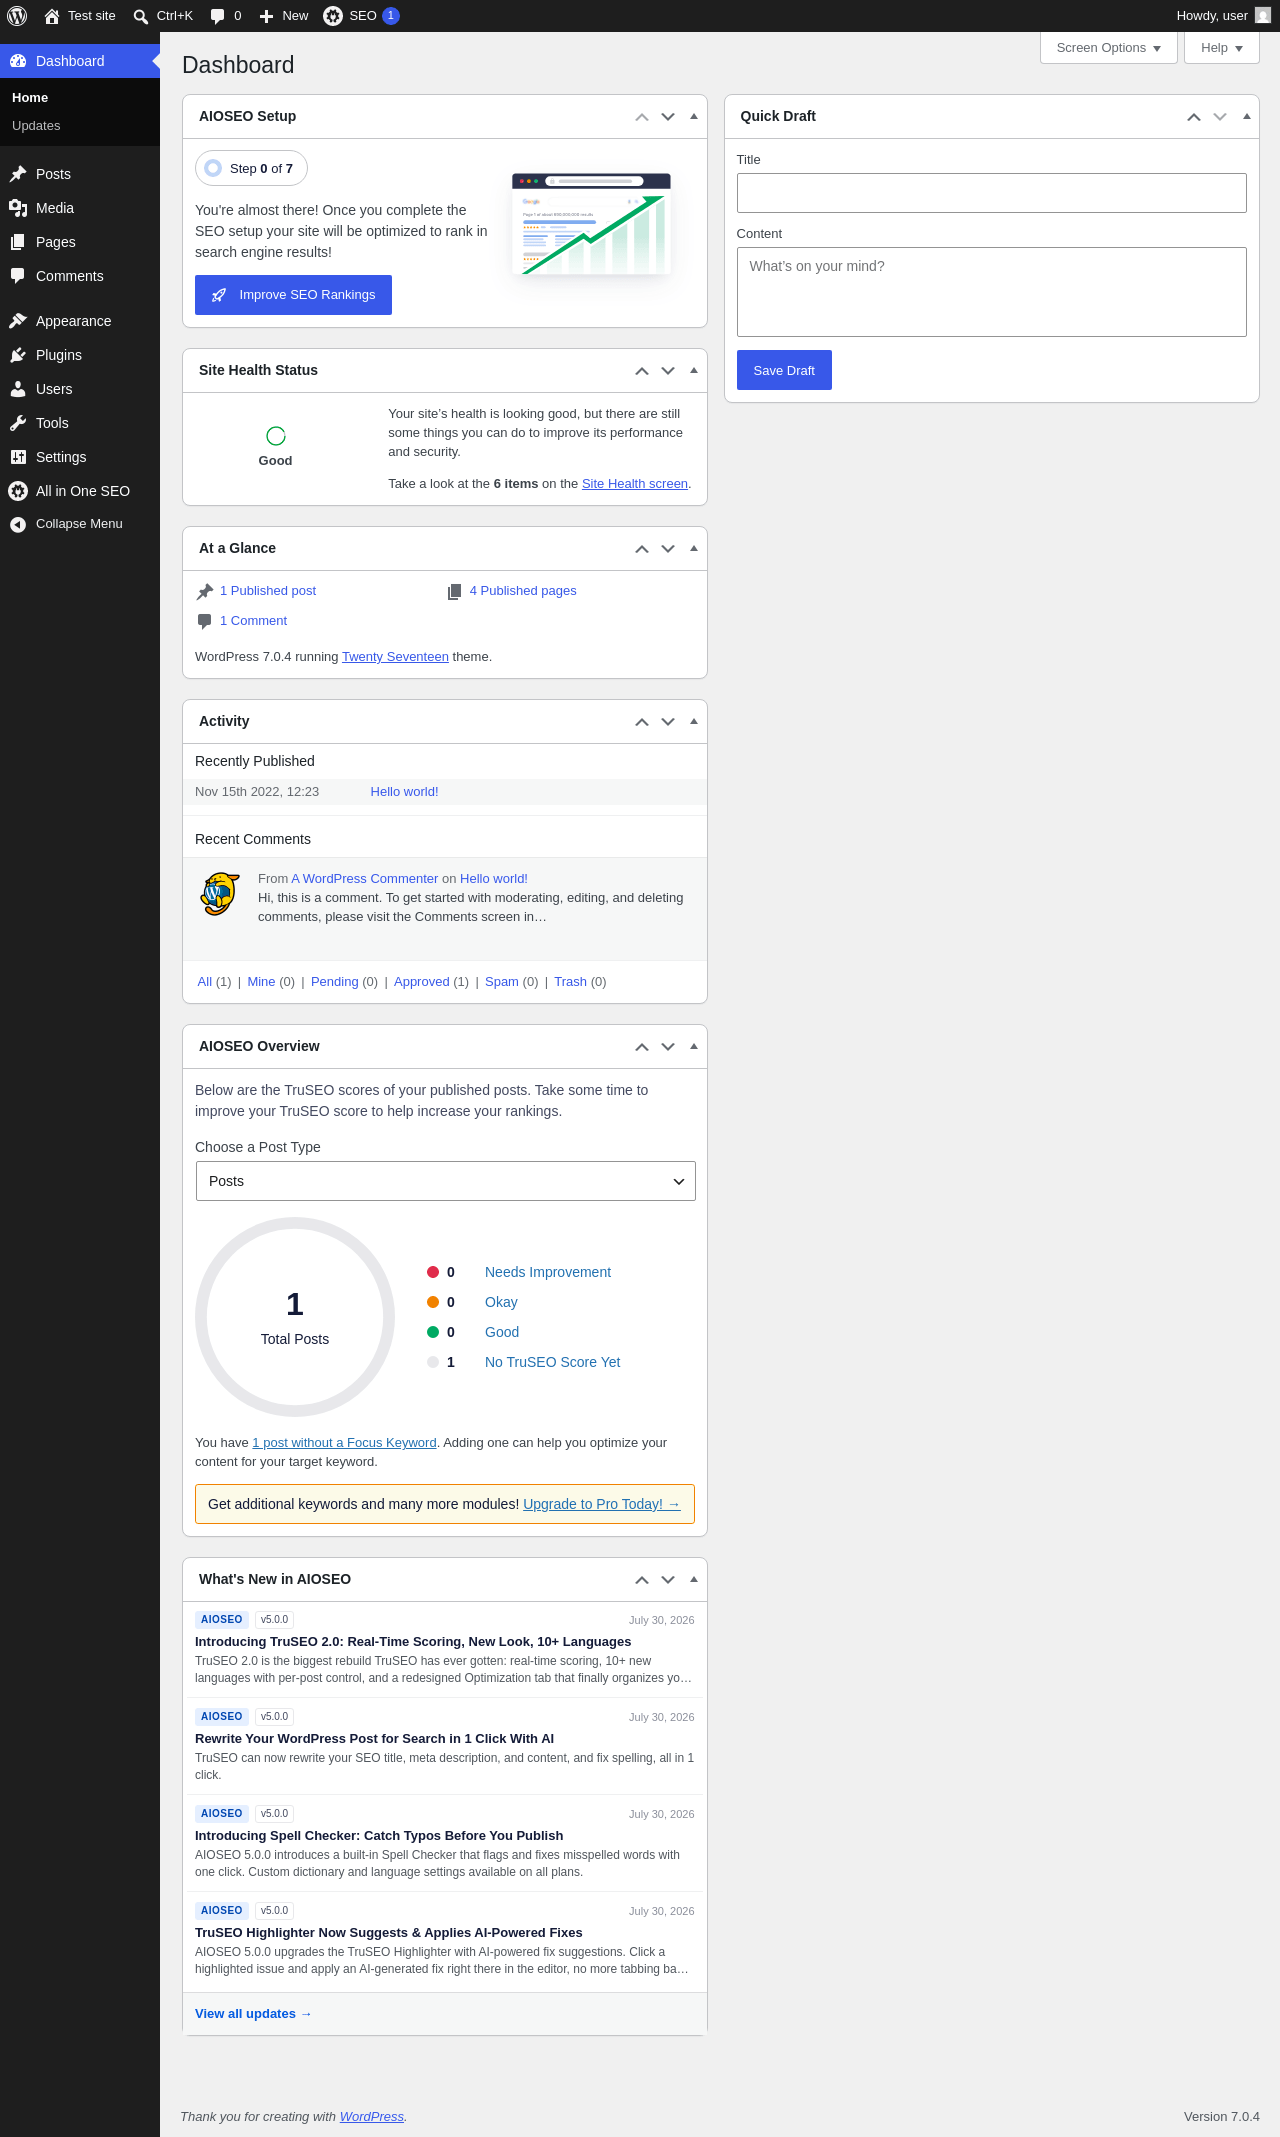Toggle the Site Health Status panel
This screenshot has width=1280, height=2137.
[694, 371]
